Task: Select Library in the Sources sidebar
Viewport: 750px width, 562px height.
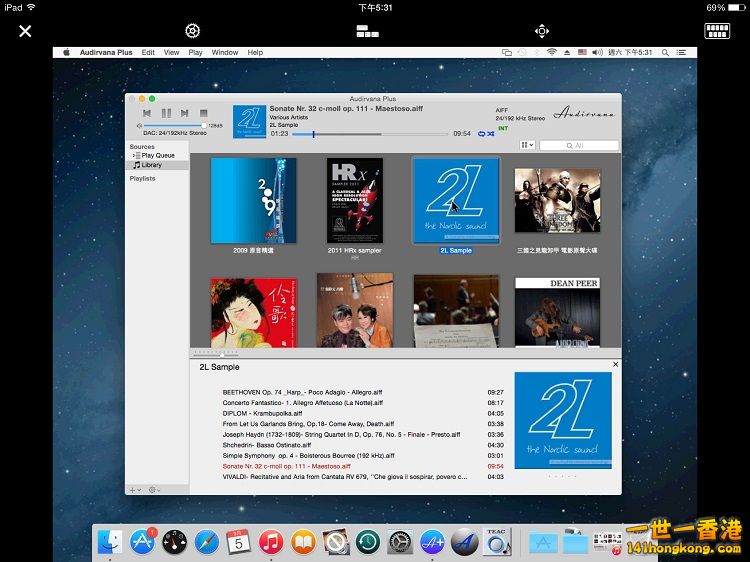Action: tap(151, 165)
